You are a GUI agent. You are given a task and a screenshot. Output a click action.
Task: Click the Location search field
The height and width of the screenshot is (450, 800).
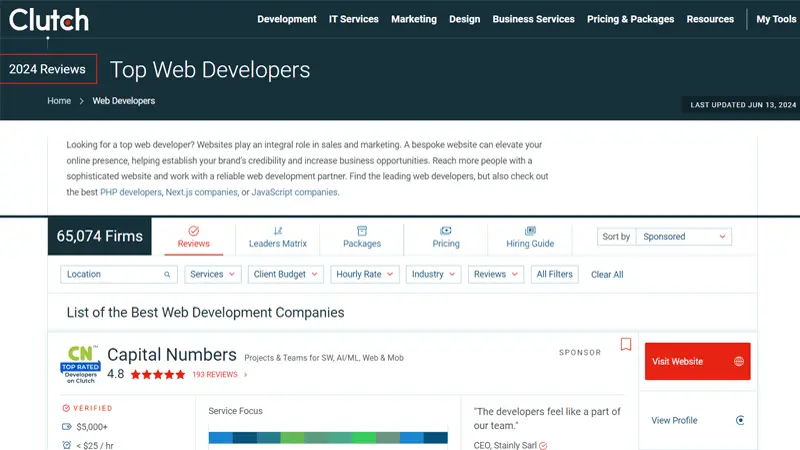point(119,274)
